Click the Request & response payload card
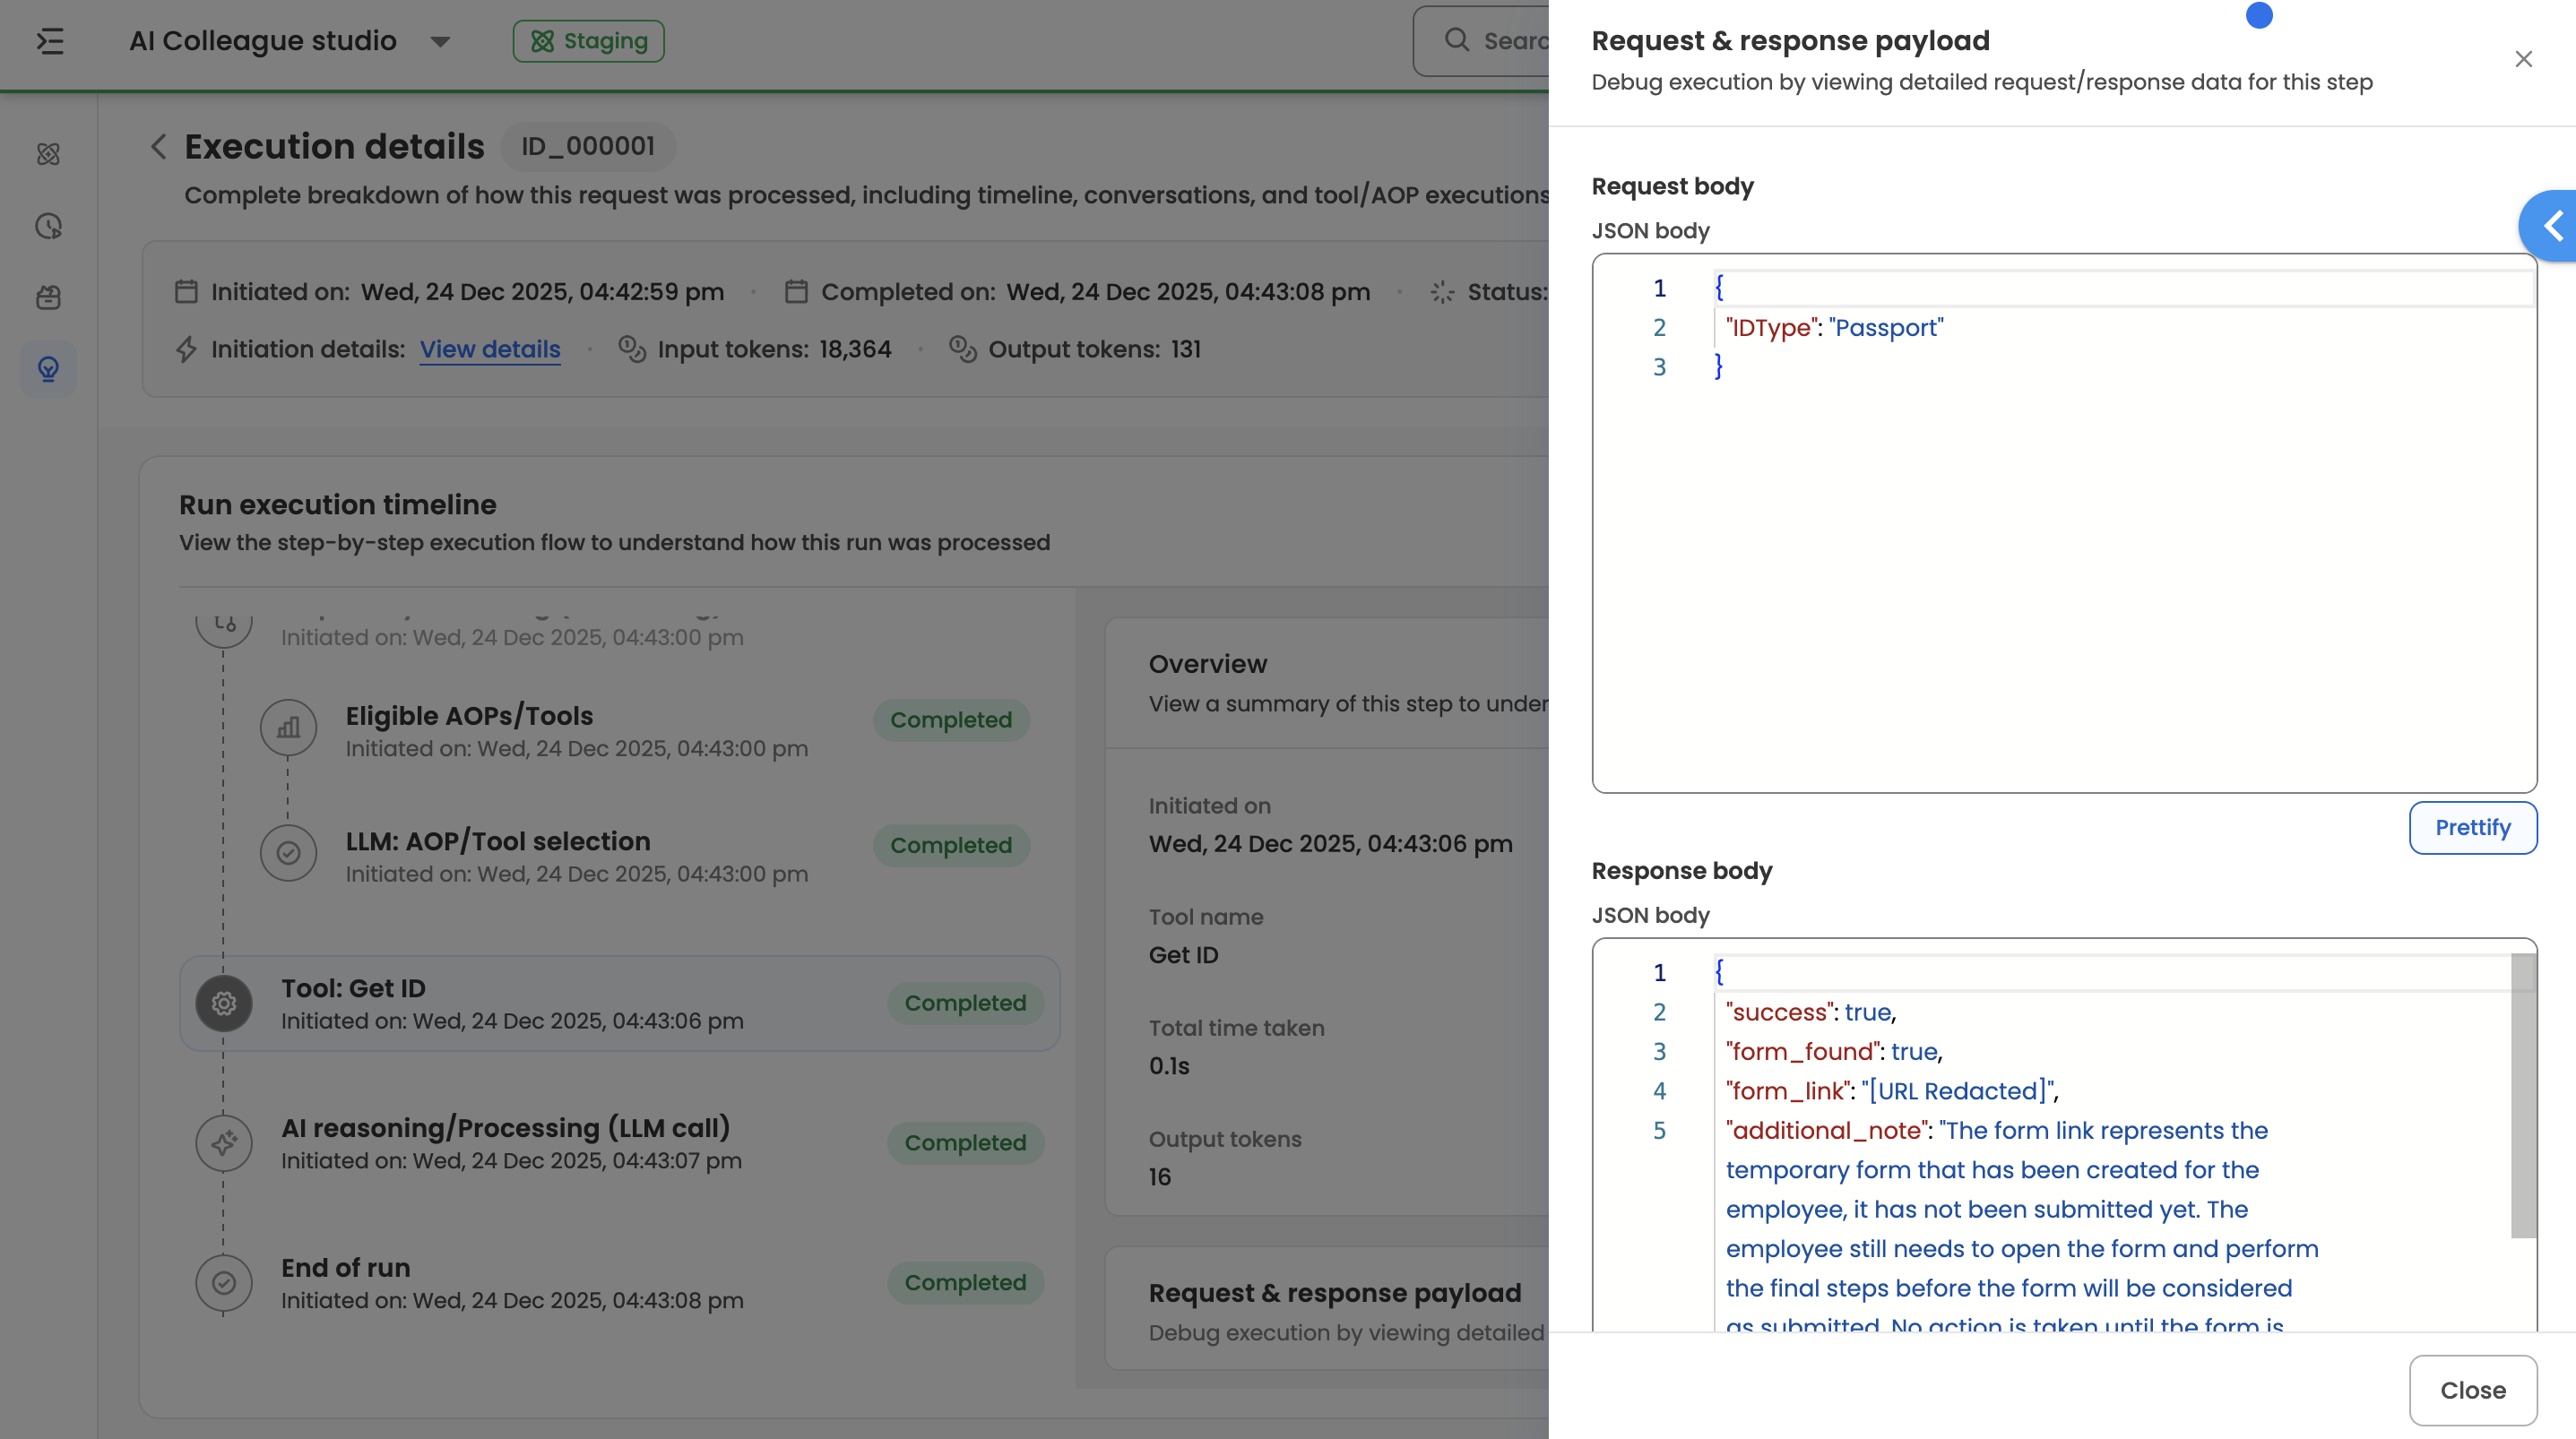Screen dimensions: 2576x1439 [1328, 1309]
